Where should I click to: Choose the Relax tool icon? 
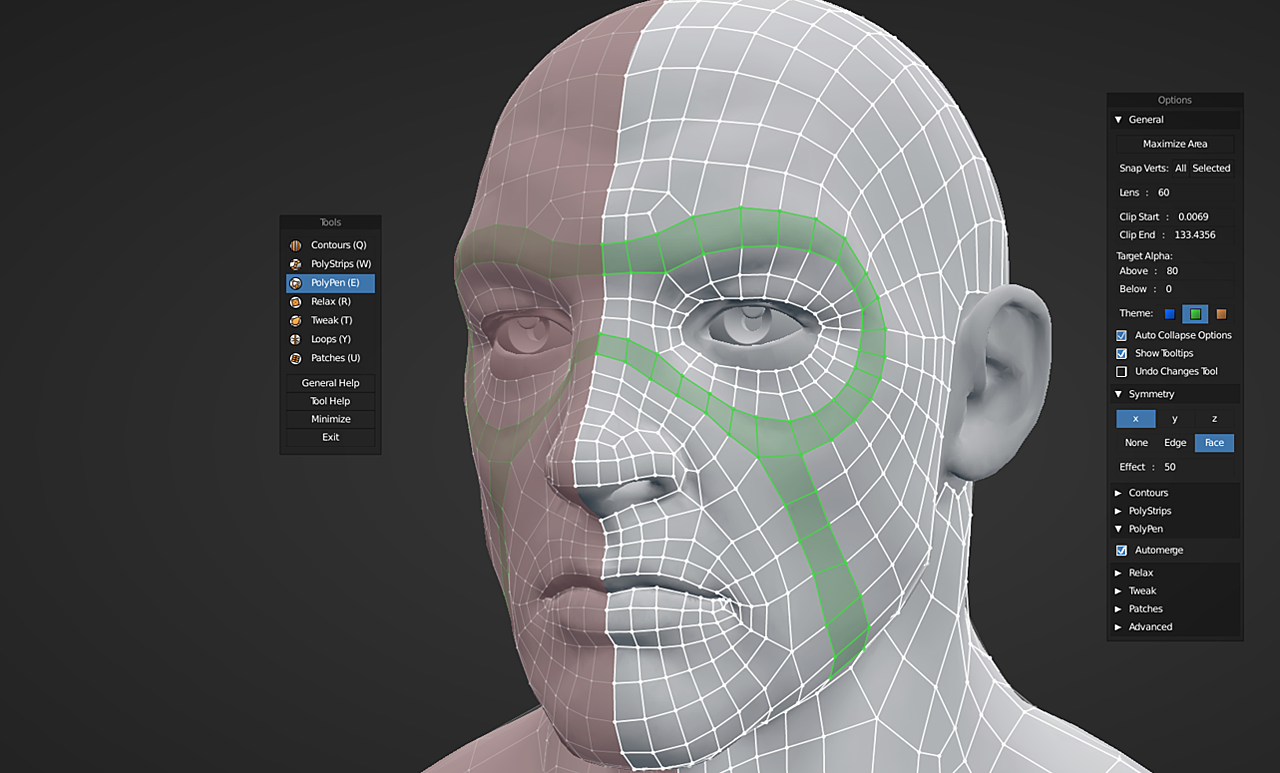click(296, 302)
